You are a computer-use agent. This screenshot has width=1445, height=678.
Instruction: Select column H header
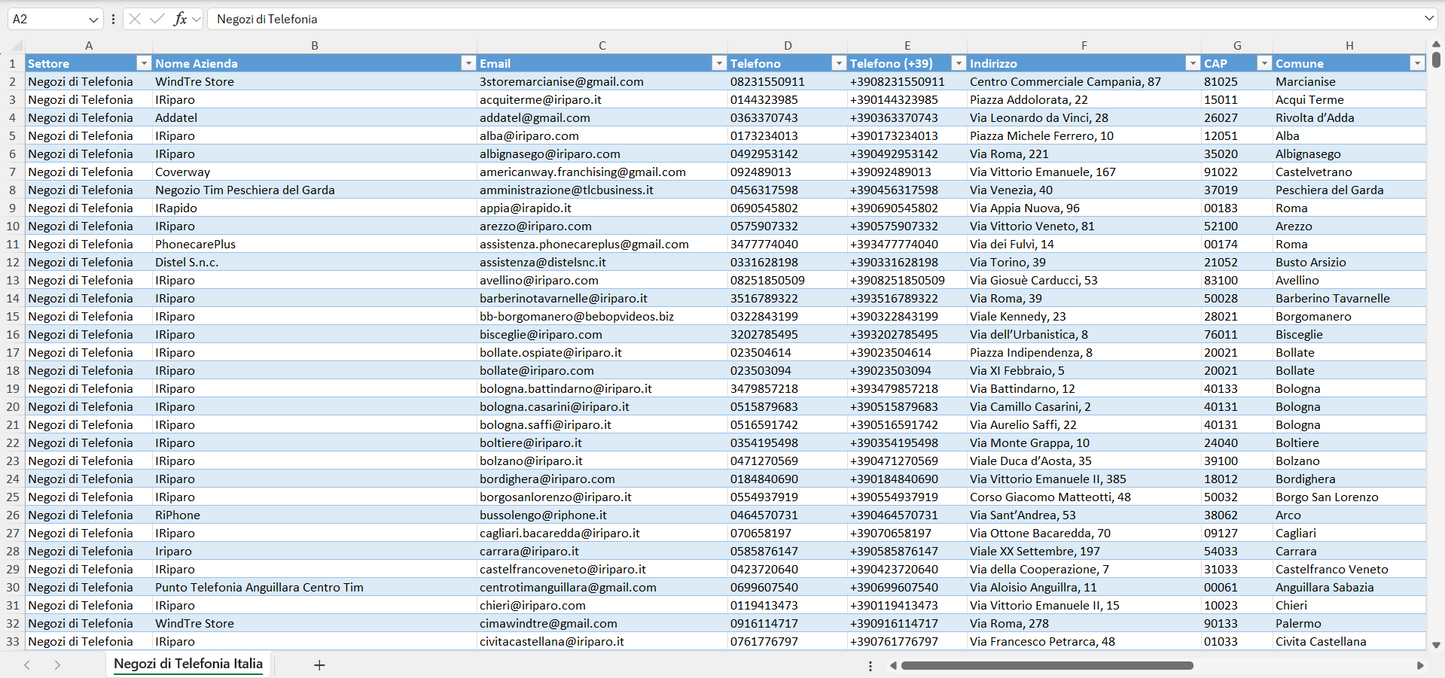pyautogui.click(x=1349, y=45)
